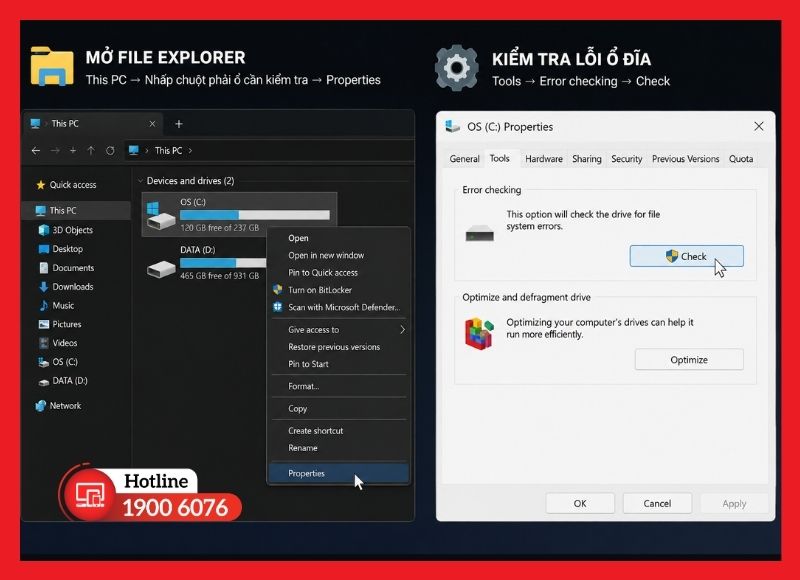Close the OS (C:) Properties dialog
800x580 pixels.
click(x=759, y=126)
